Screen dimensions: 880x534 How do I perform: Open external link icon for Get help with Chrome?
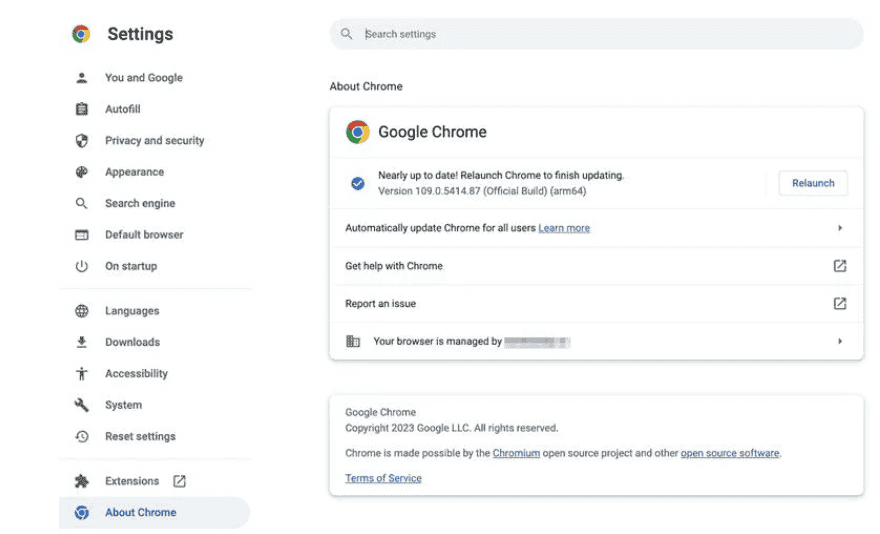tap(840, 266)
